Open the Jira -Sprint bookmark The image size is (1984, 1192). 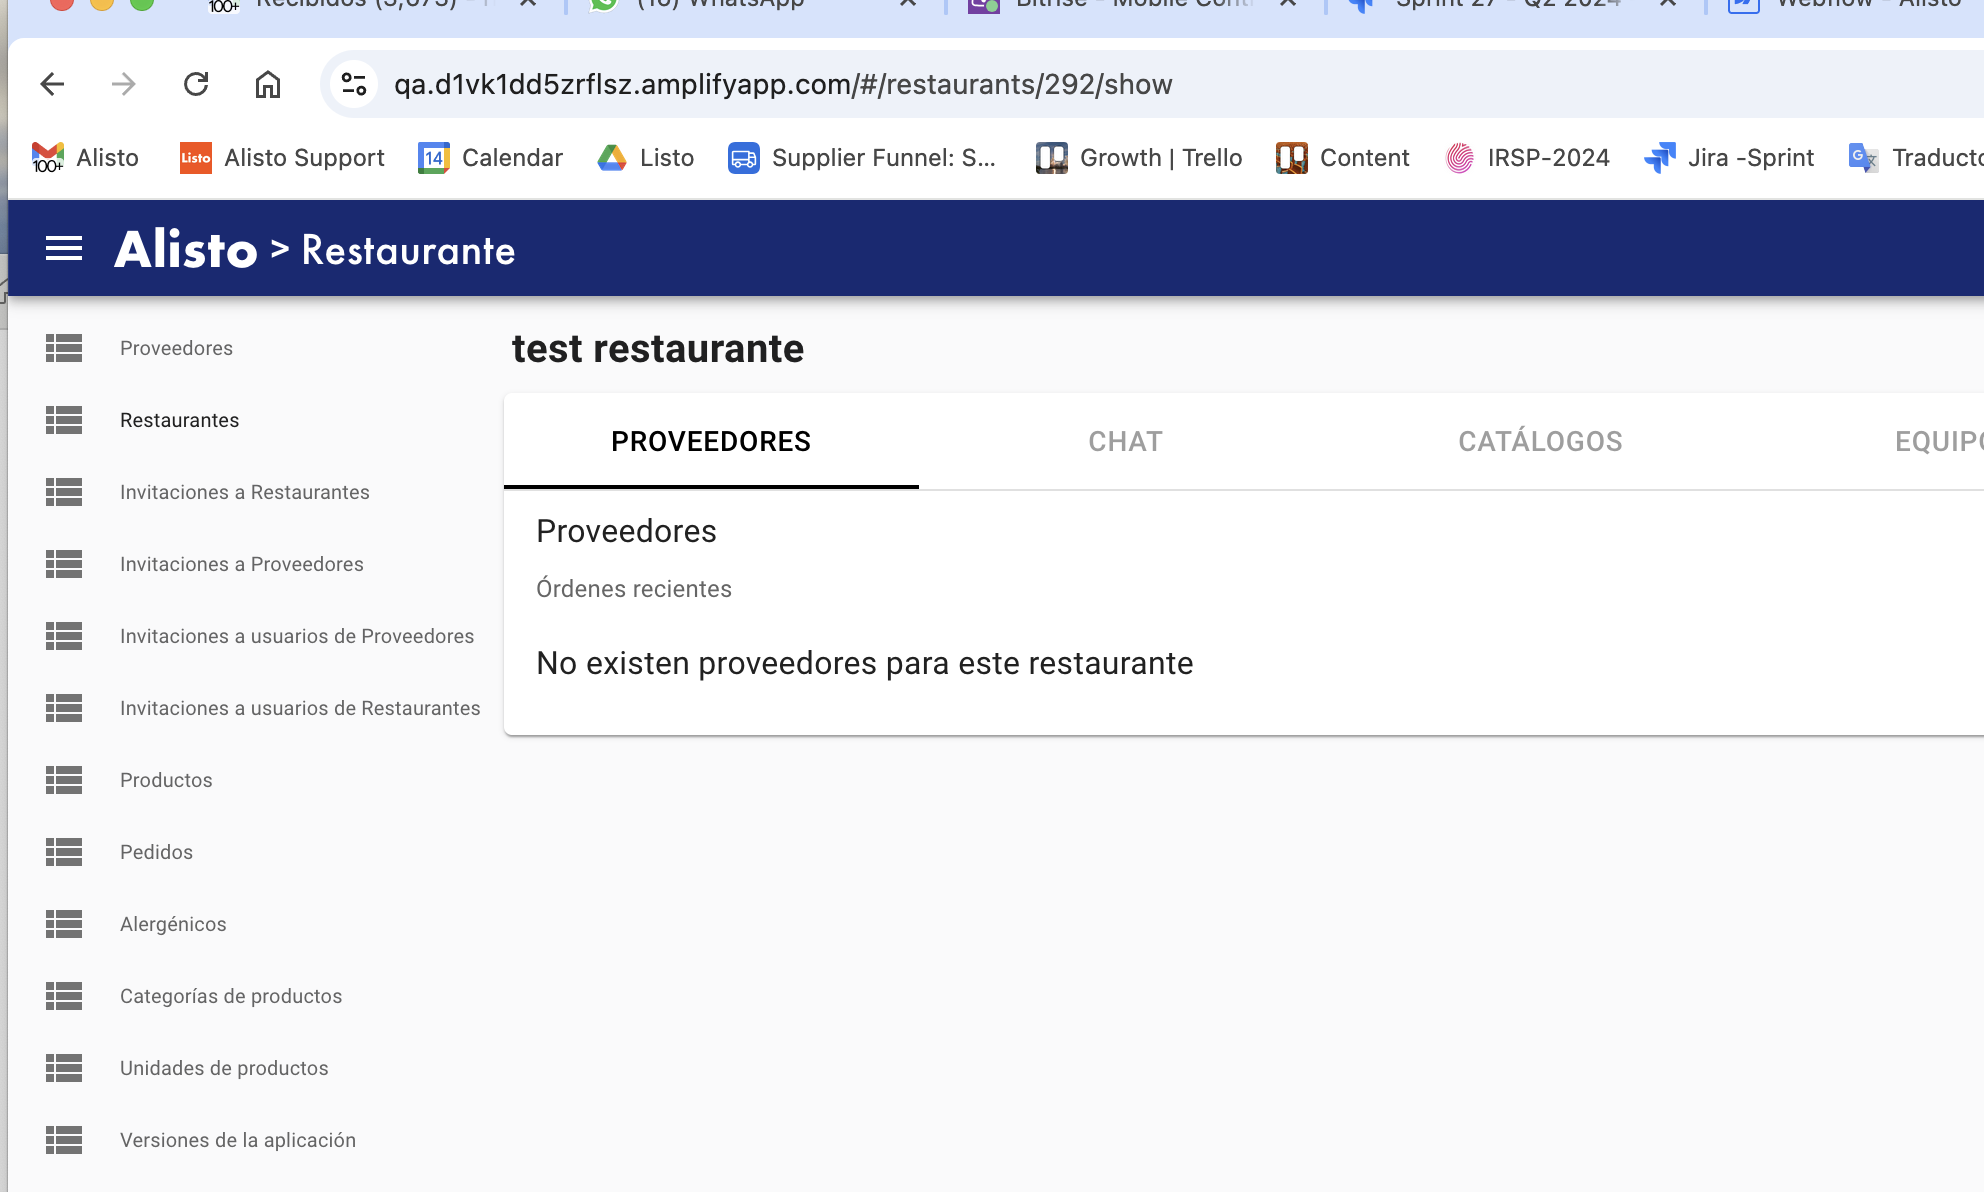pyautogui.click(x=1729, y=158)
